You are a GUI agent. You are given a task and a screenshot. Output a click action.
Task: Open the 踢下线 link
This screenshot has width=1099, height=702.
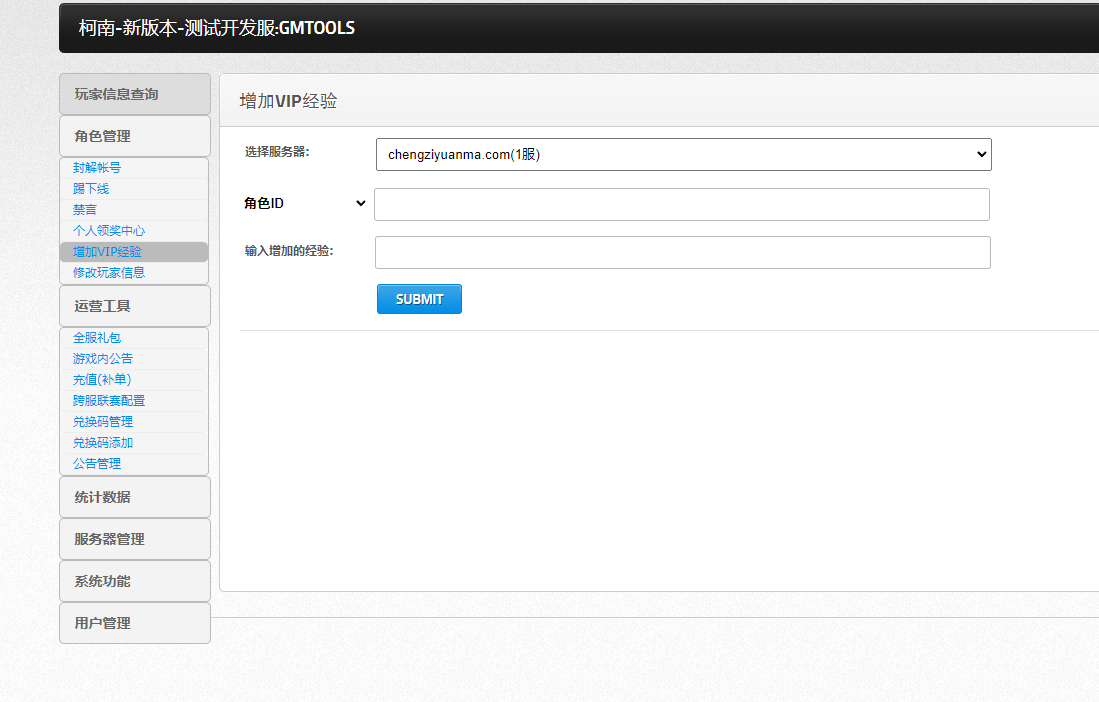pyautogui.click(x=91, y=189)
